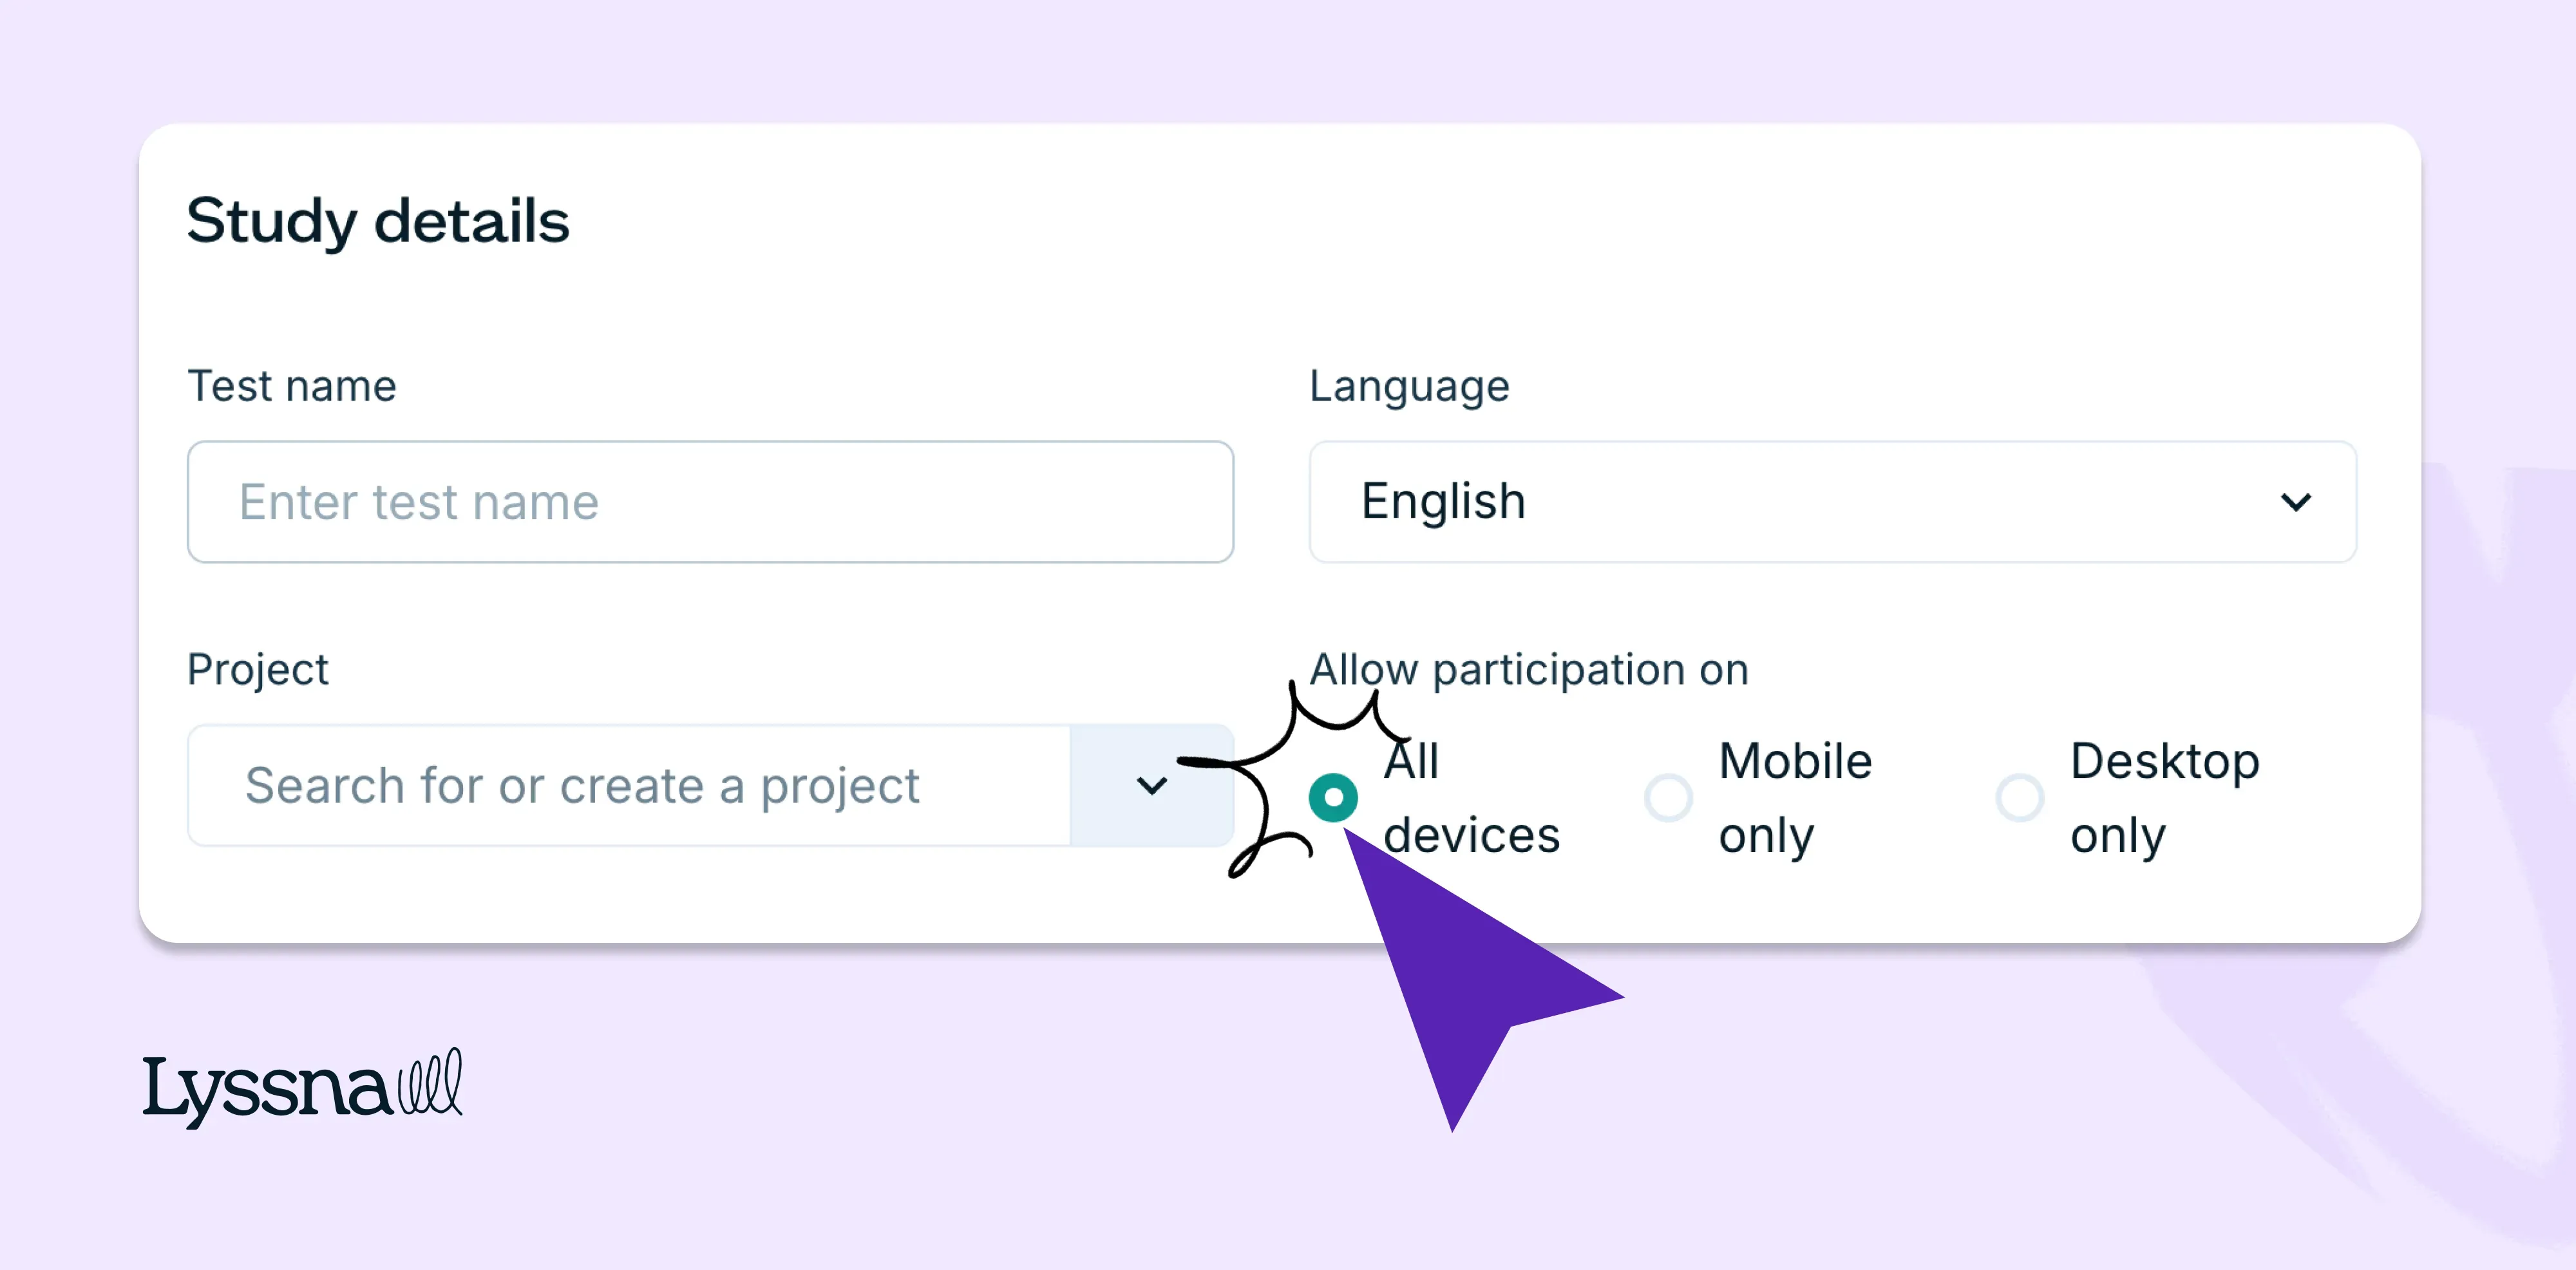Click the Desktop only radio circle icon

tap(2020, 797)
